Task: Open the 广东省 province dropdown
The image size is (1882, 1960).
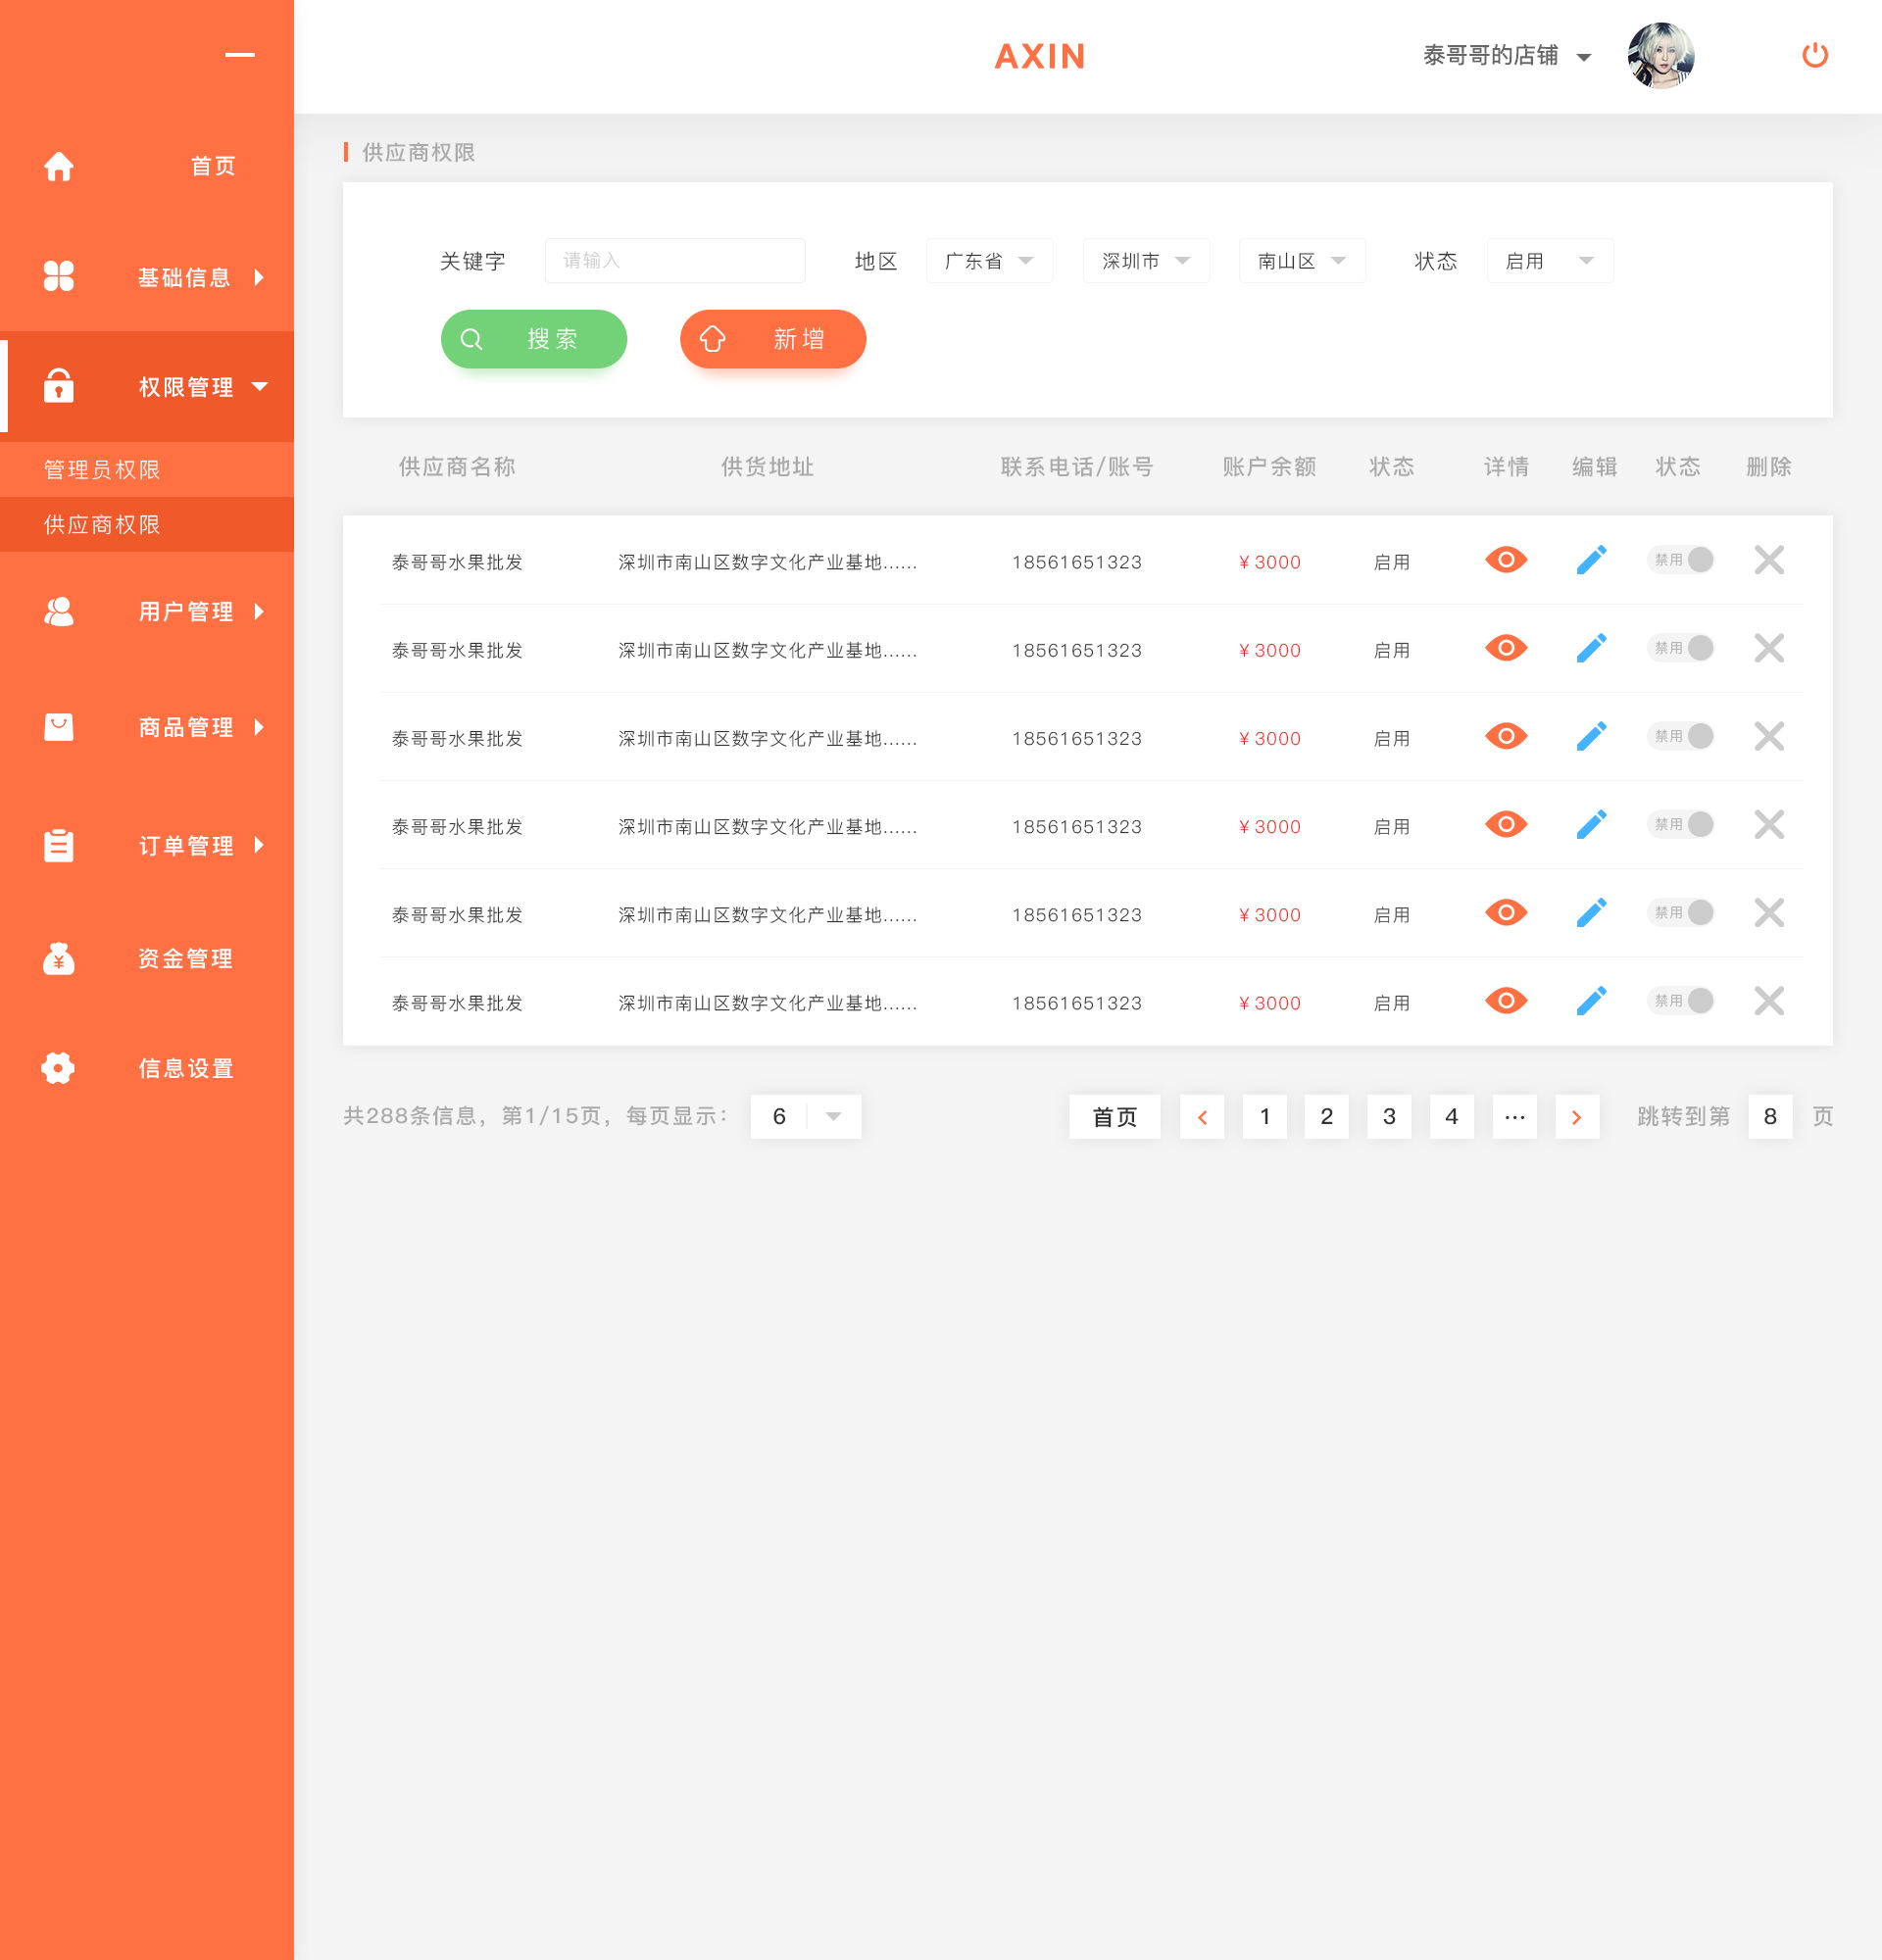Action: pos(989,261)
